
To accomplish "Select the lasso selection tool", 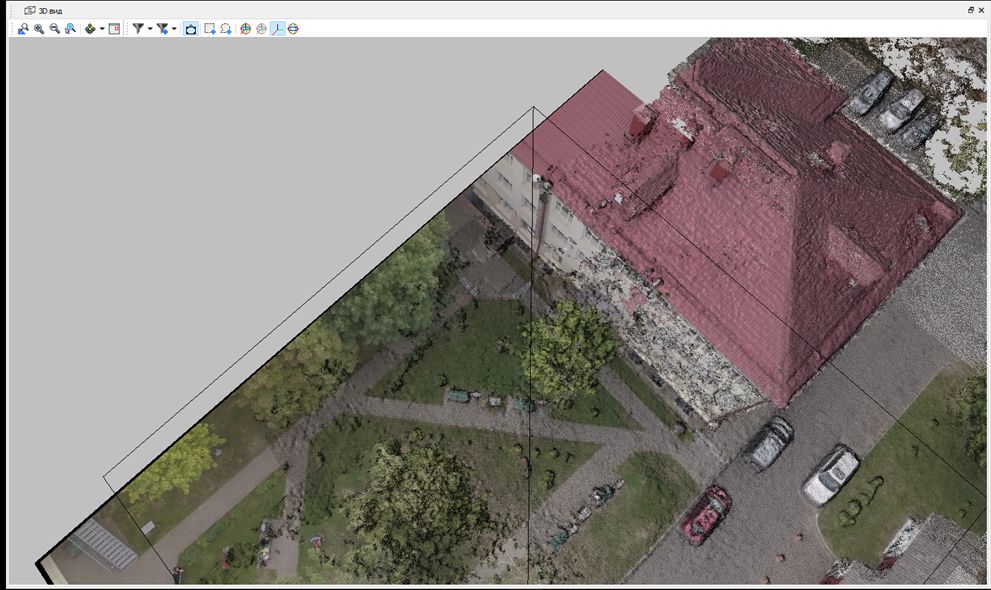I will pyautogui.click(x=226, y=29).
